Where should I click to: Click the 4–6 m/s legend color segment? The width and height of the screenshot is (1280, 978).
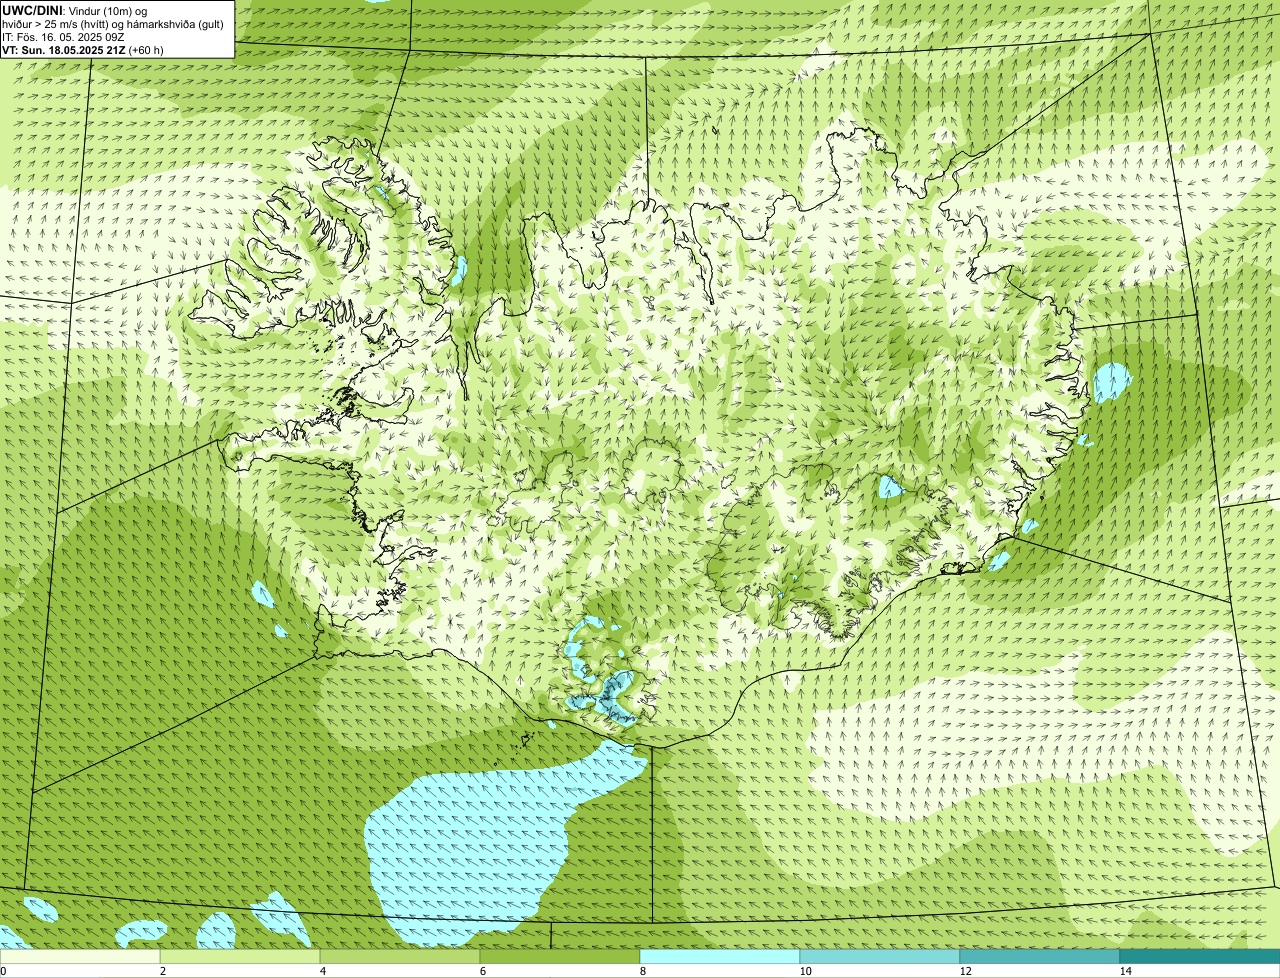[400, 956]
